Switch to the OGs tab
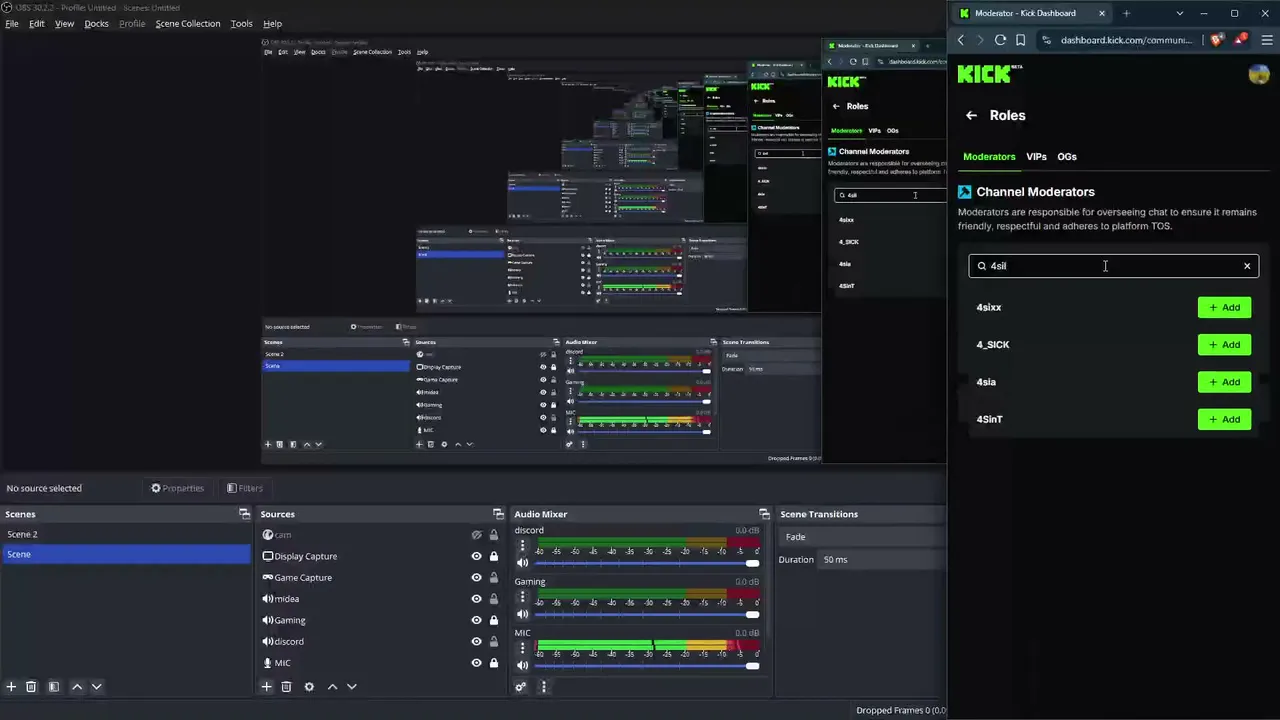Screen dimensions: 1280x720 point(1067,157)
